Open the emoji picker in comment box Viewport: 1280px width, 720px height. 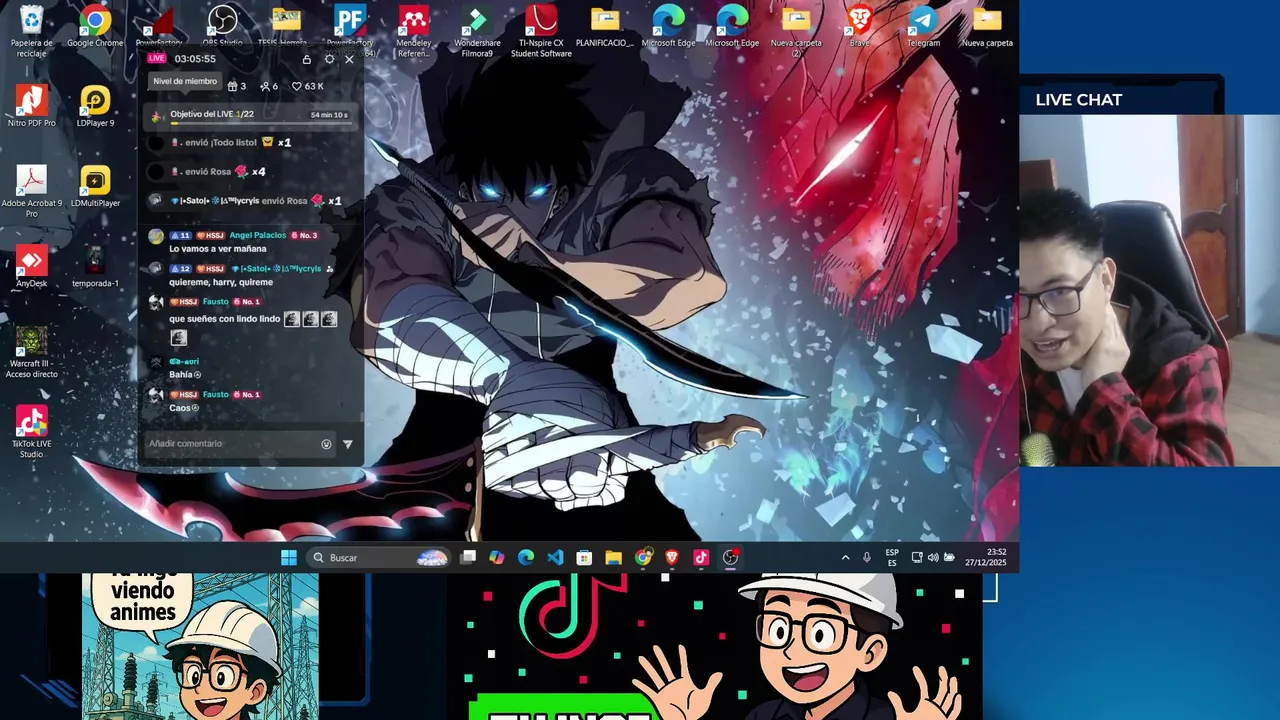(326, 444)
